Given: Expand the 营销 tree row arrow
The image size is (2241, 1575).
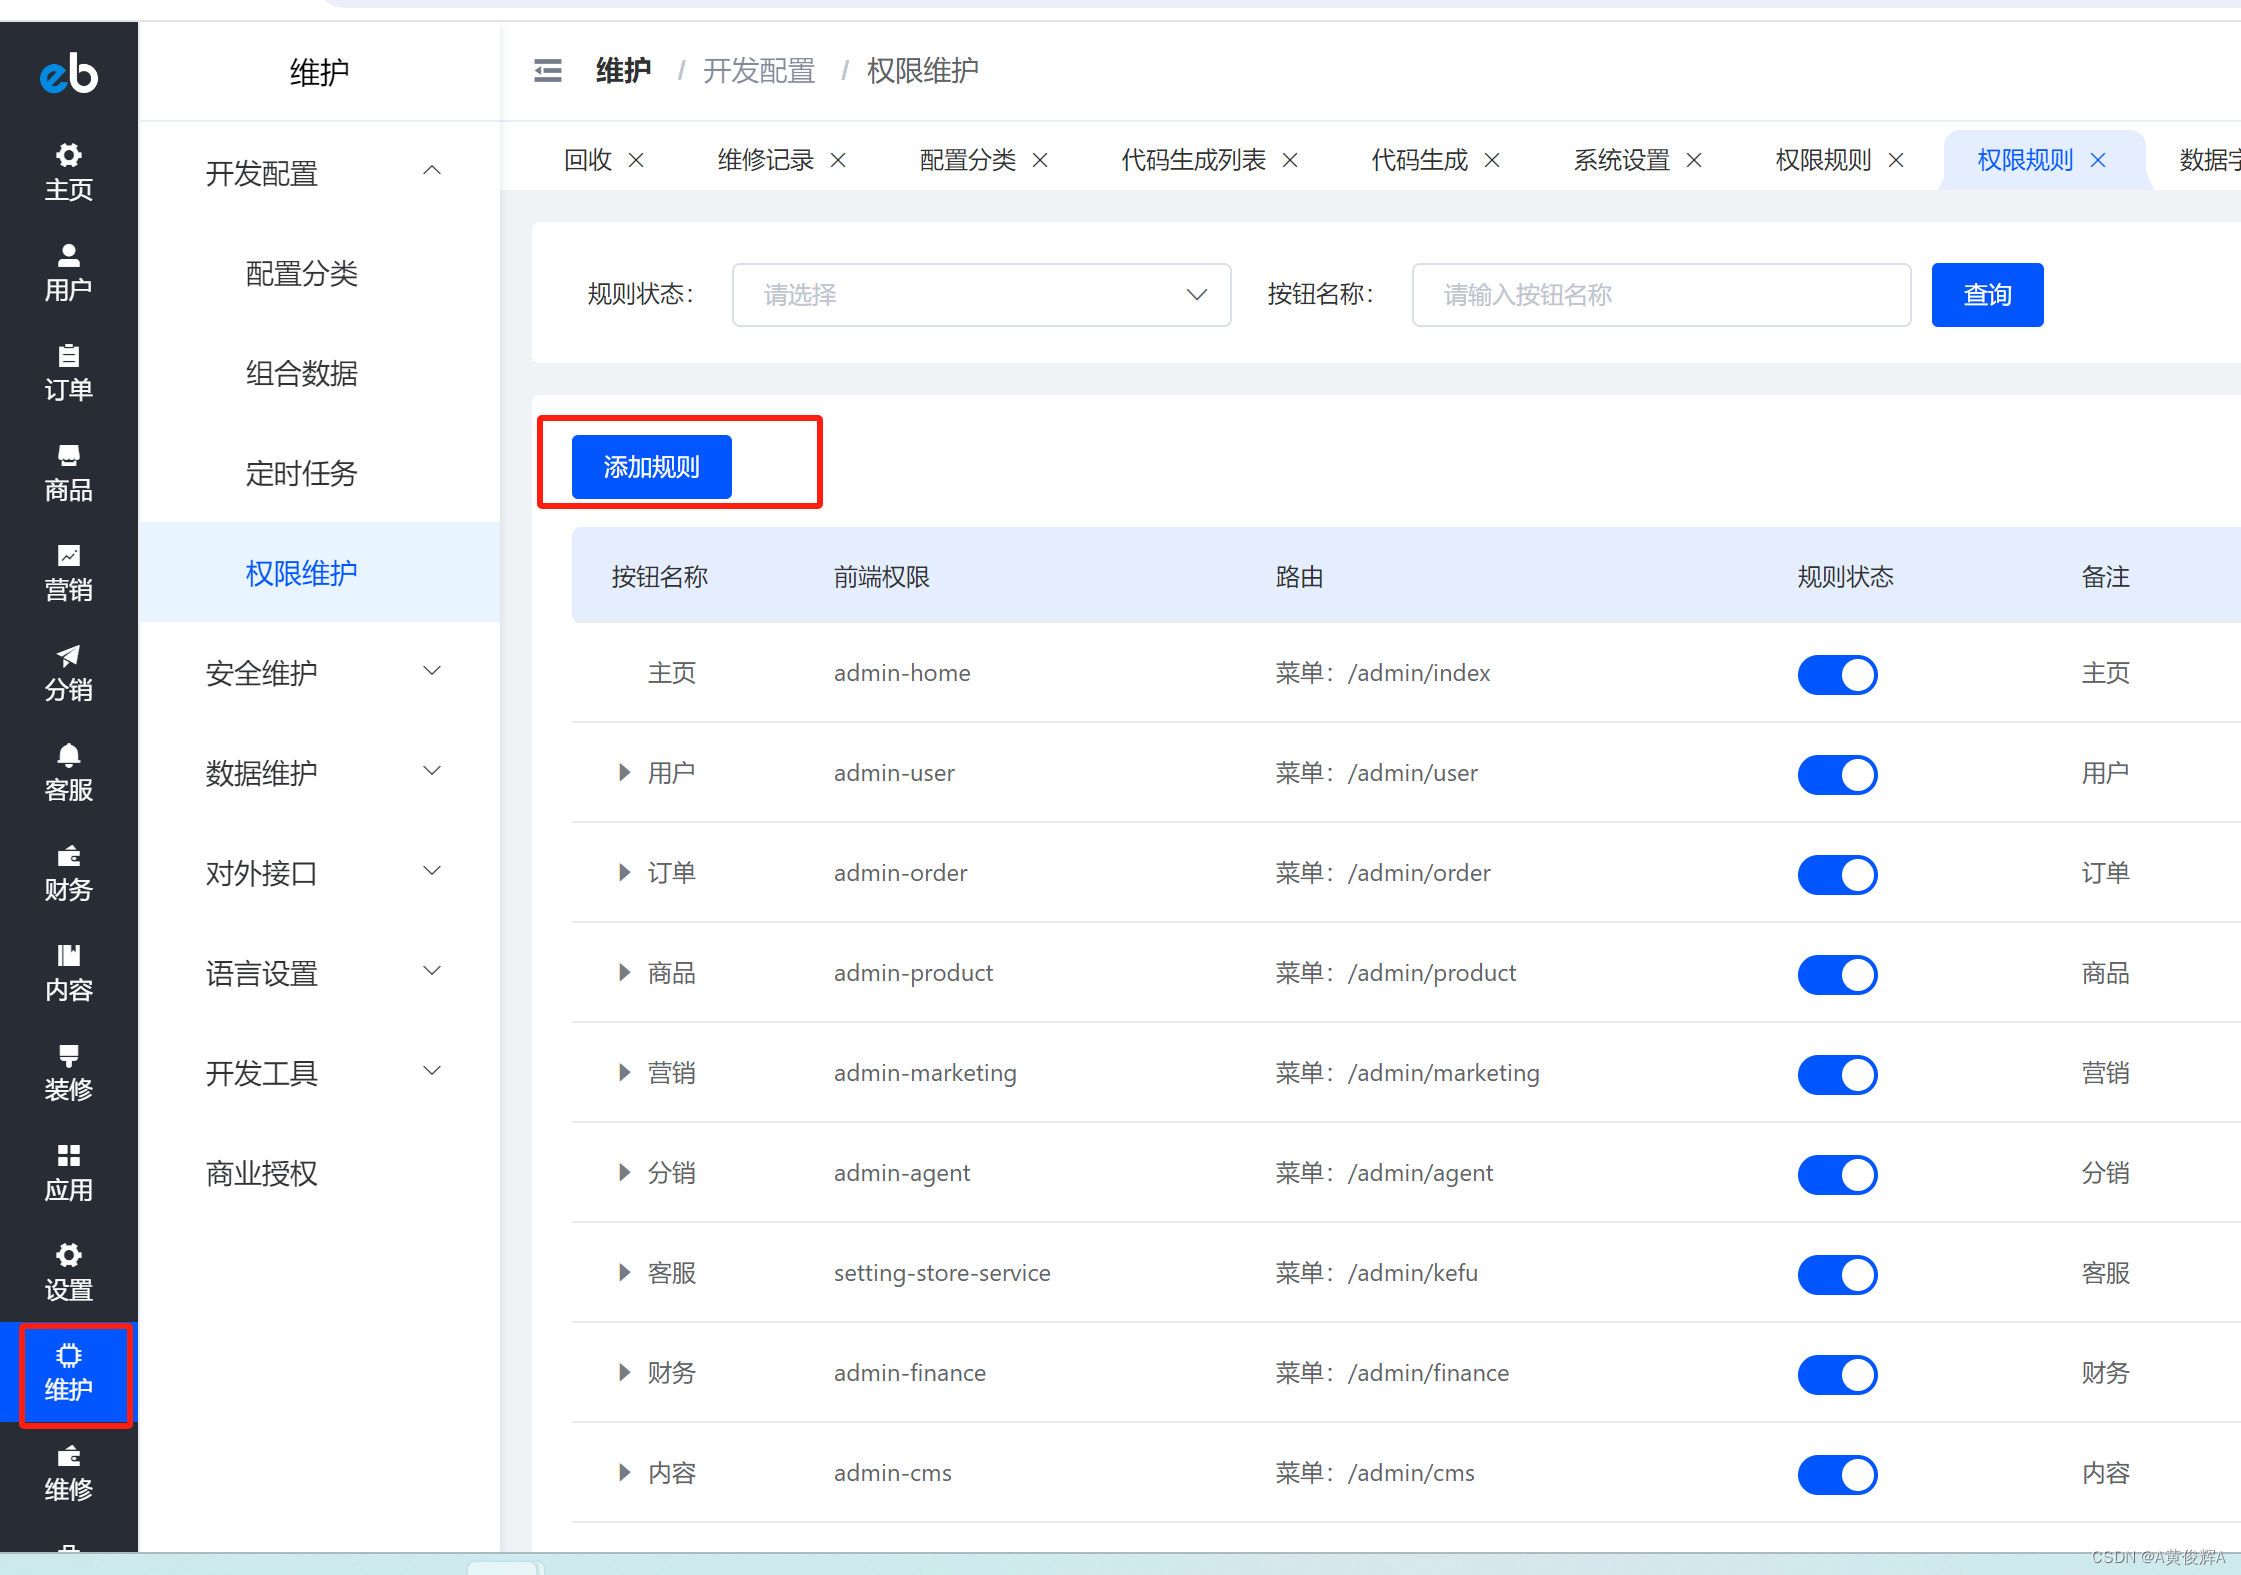Looking at the screenshot, I should [624, 1072].
